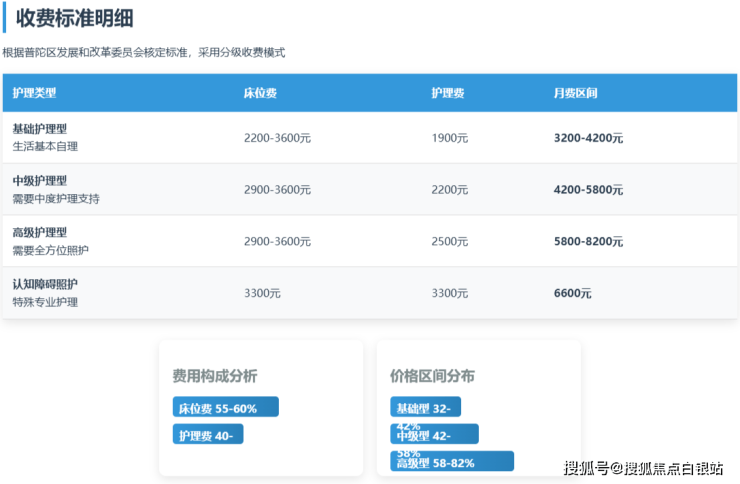Click the 床位费 55-60% bar
Image resolution: width=740 pixels, height=484 pixels.
pyautogui.click(x=225, y=408)
